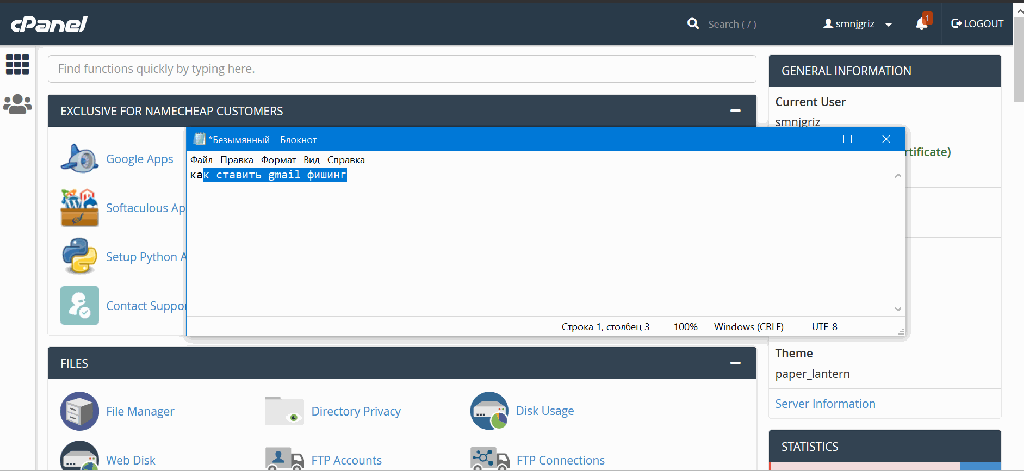Image resolution: width=1024 pixels, height=471 pixels.
Task: Click the Notepad vertical scrollbar down arrow
Action: coord(897,309)
